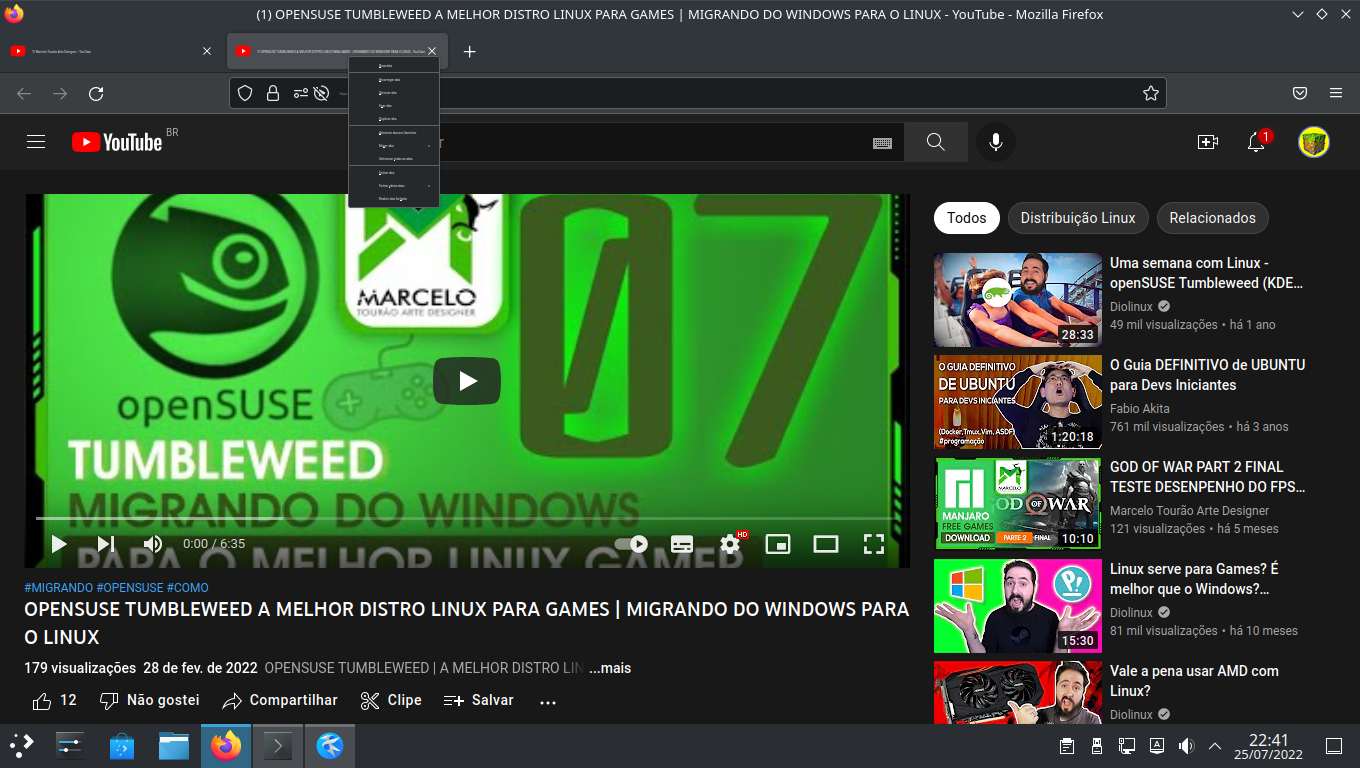Viewport: 1360px width, 768px height.
Task: Skip to next video with the next button
Action: [x=106, y=544]
